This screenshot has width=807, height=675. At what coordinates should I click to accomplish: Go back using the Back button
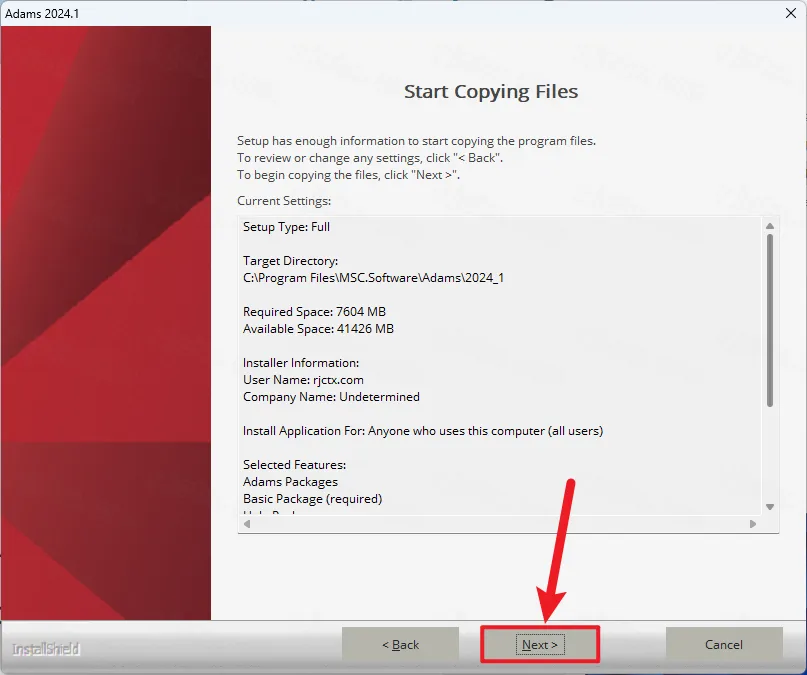(x=400, y=645)
